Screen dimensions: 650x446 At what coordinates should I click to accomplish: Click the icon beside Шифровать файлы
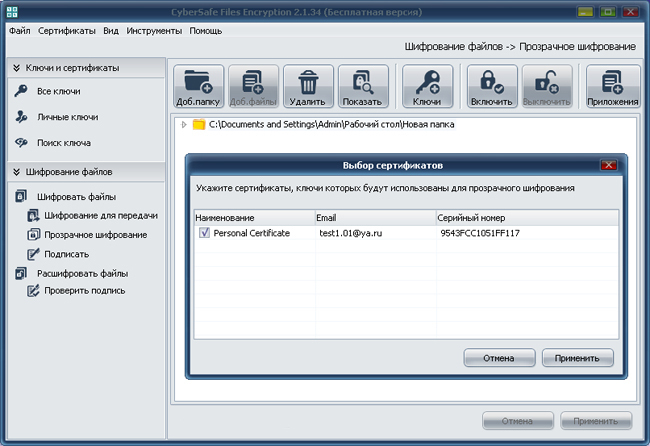21,196
